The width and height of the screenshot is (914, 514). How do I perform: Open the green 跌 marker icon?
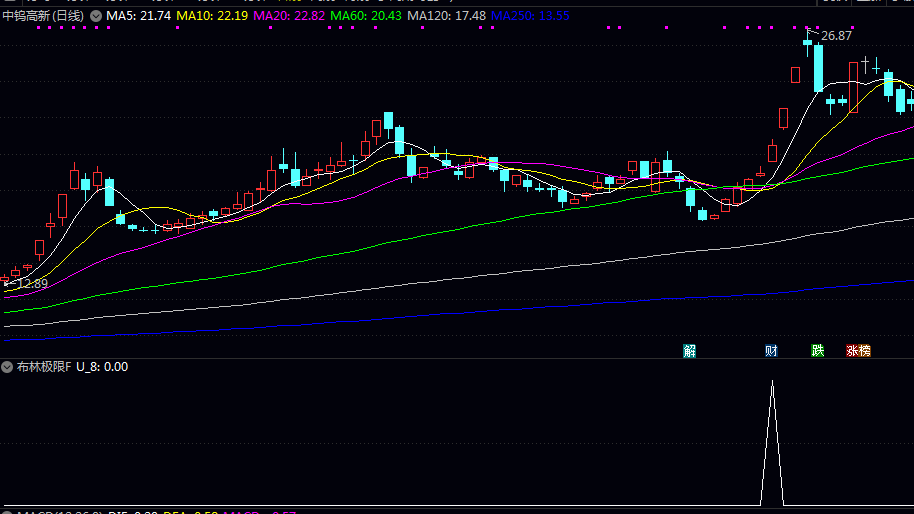click(818, 350)
